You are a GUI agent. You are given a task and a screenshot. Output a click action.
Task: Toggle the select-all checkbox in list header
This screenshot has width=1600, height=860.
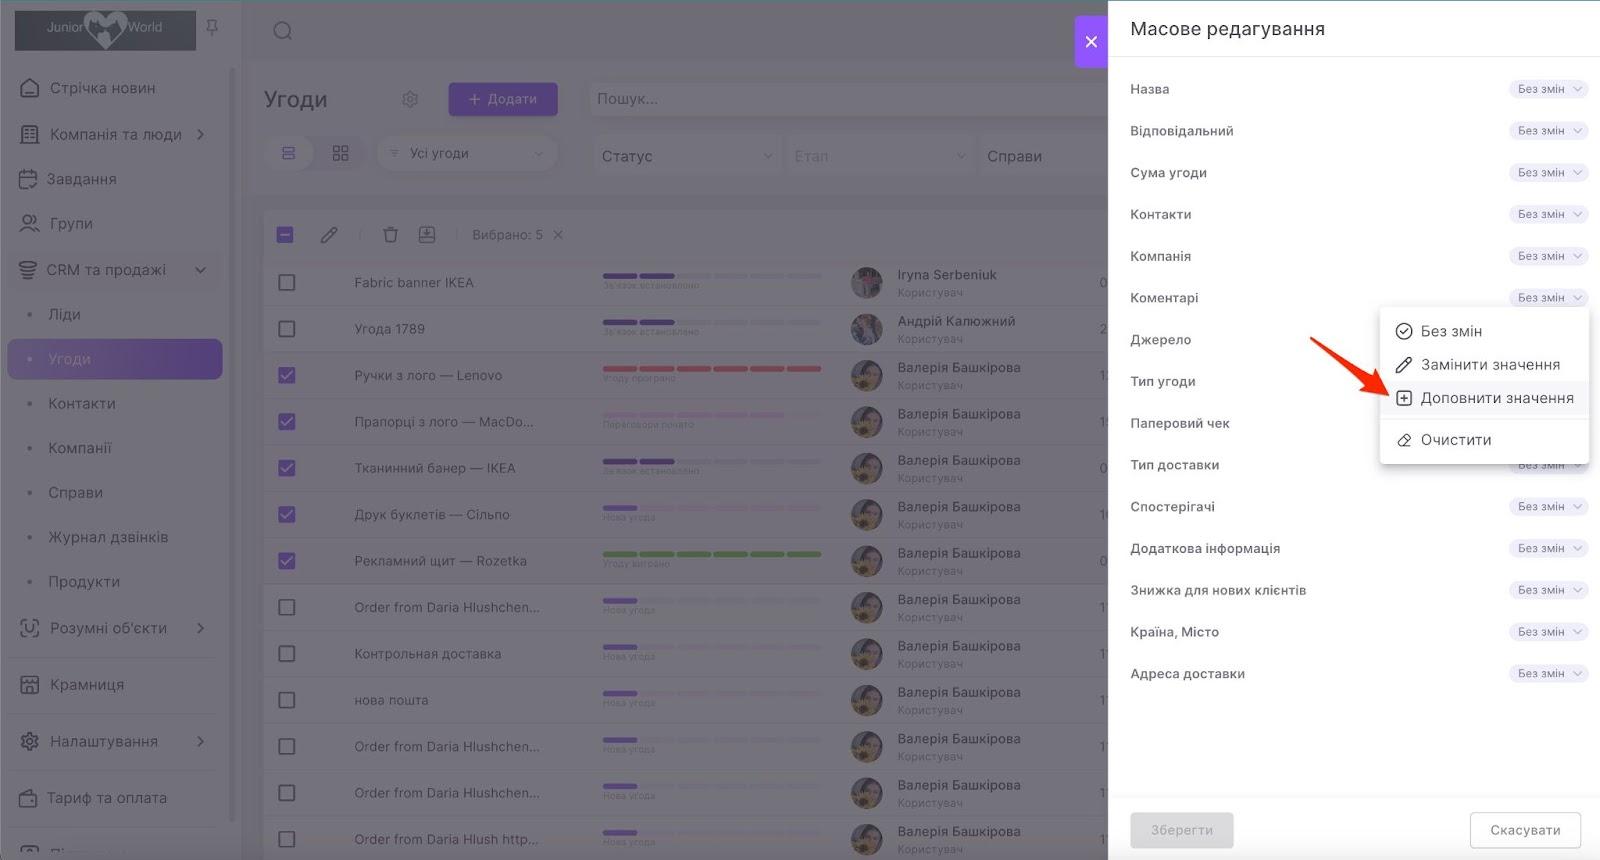[x=285, y=235]
